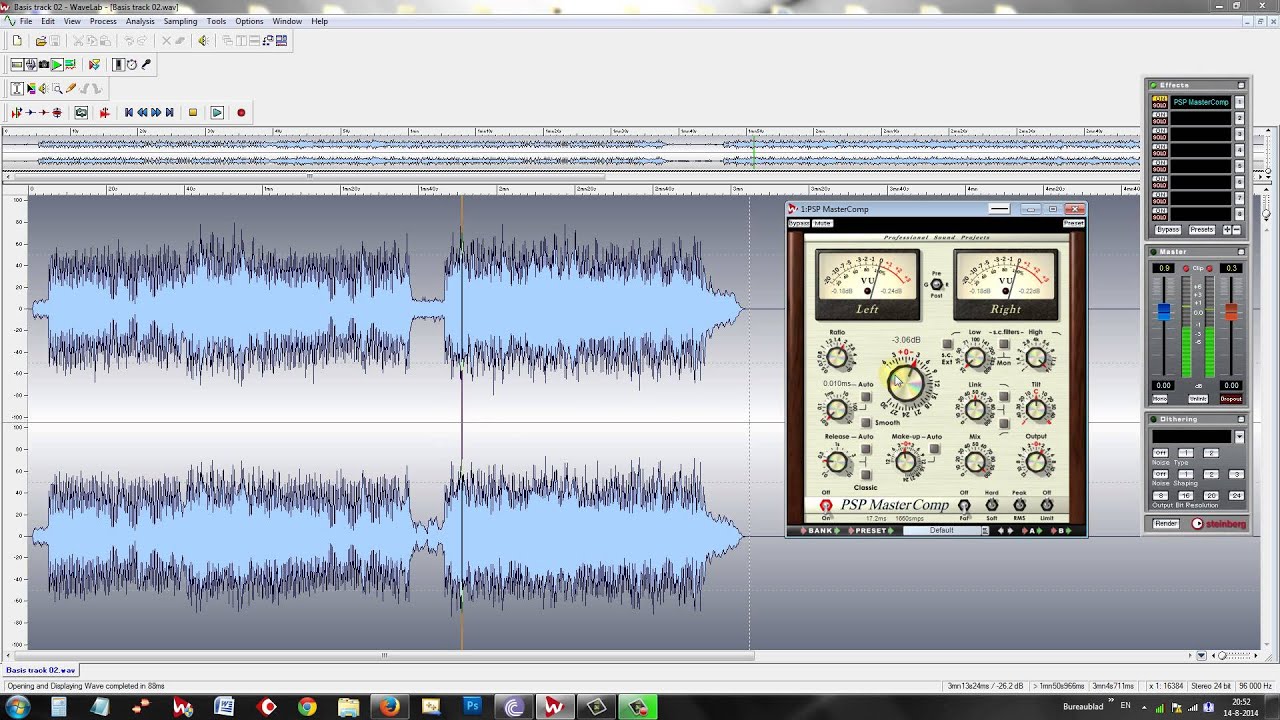Open the Presets button in Effects panel

click(1202, 230)
